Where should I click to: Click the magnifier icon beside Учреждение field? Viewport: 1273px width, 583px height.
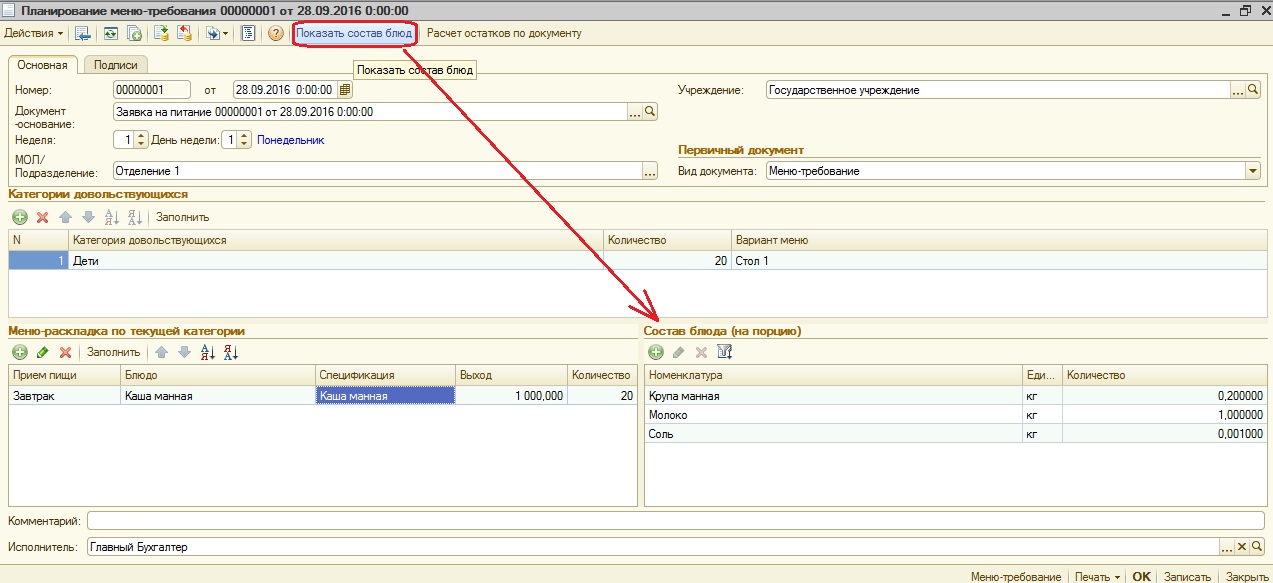[1254, 90]
